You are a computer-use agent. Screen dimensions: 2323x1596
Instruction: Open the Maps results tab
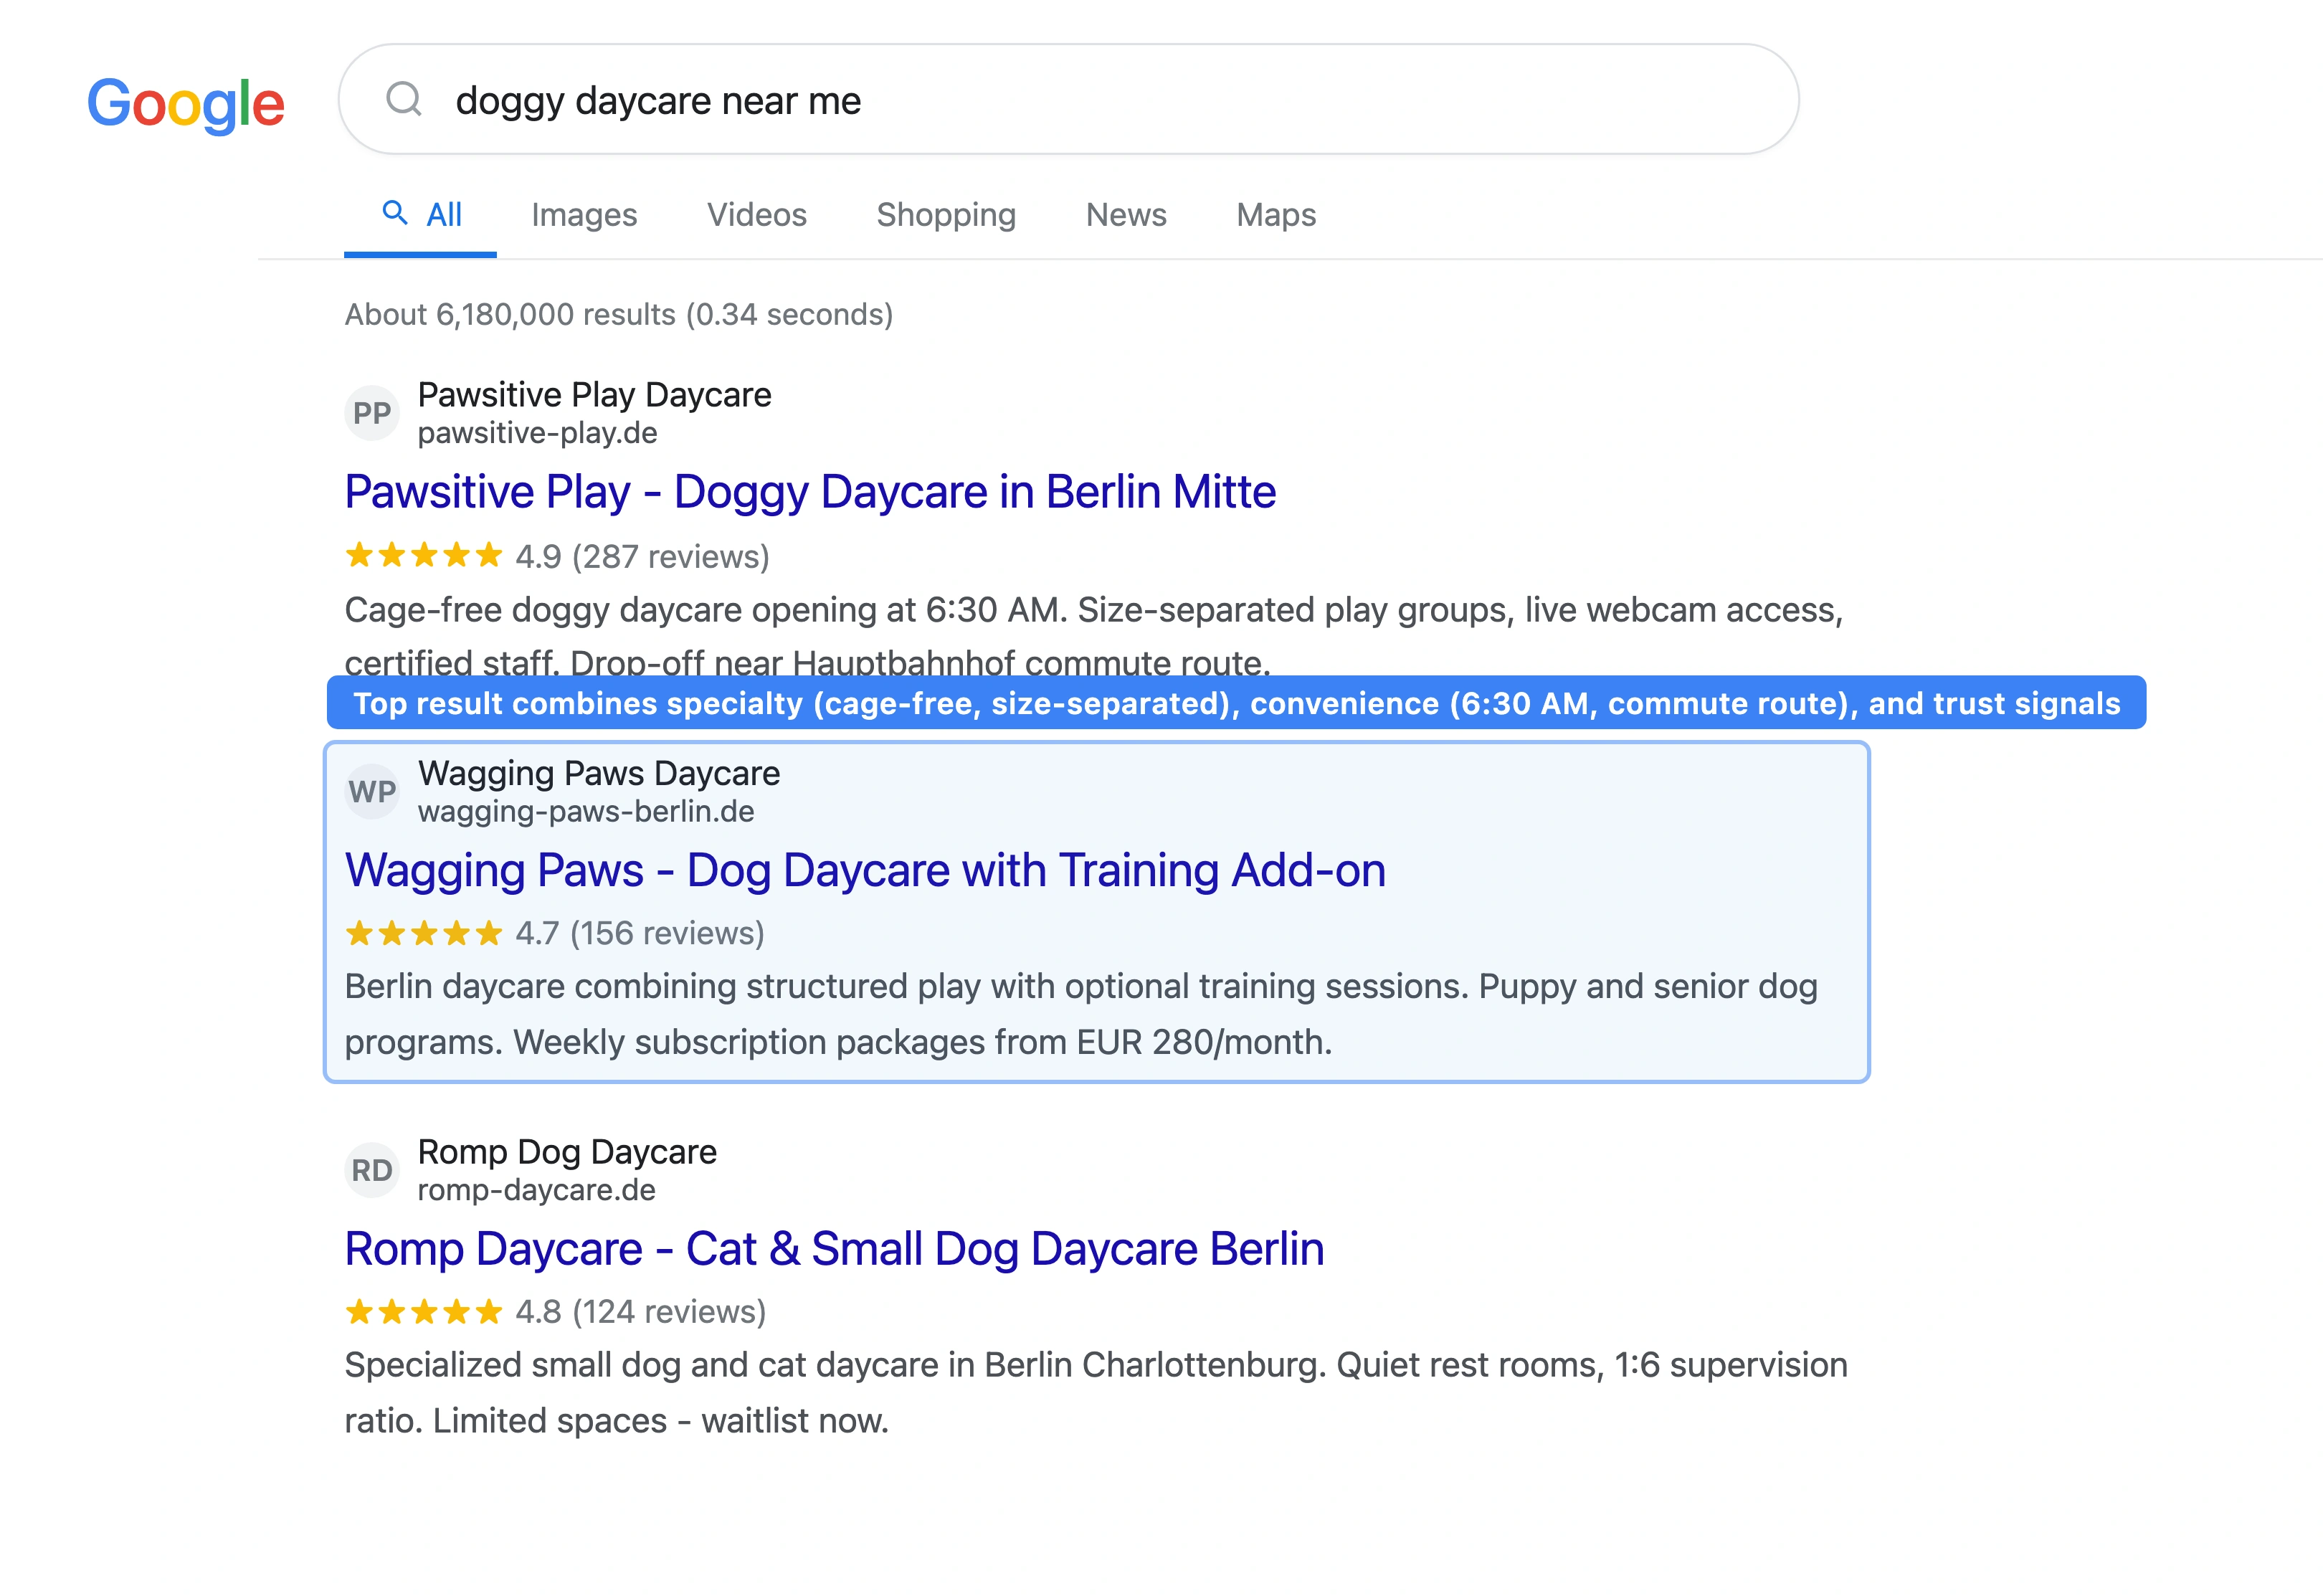(x=1275, y=214)
